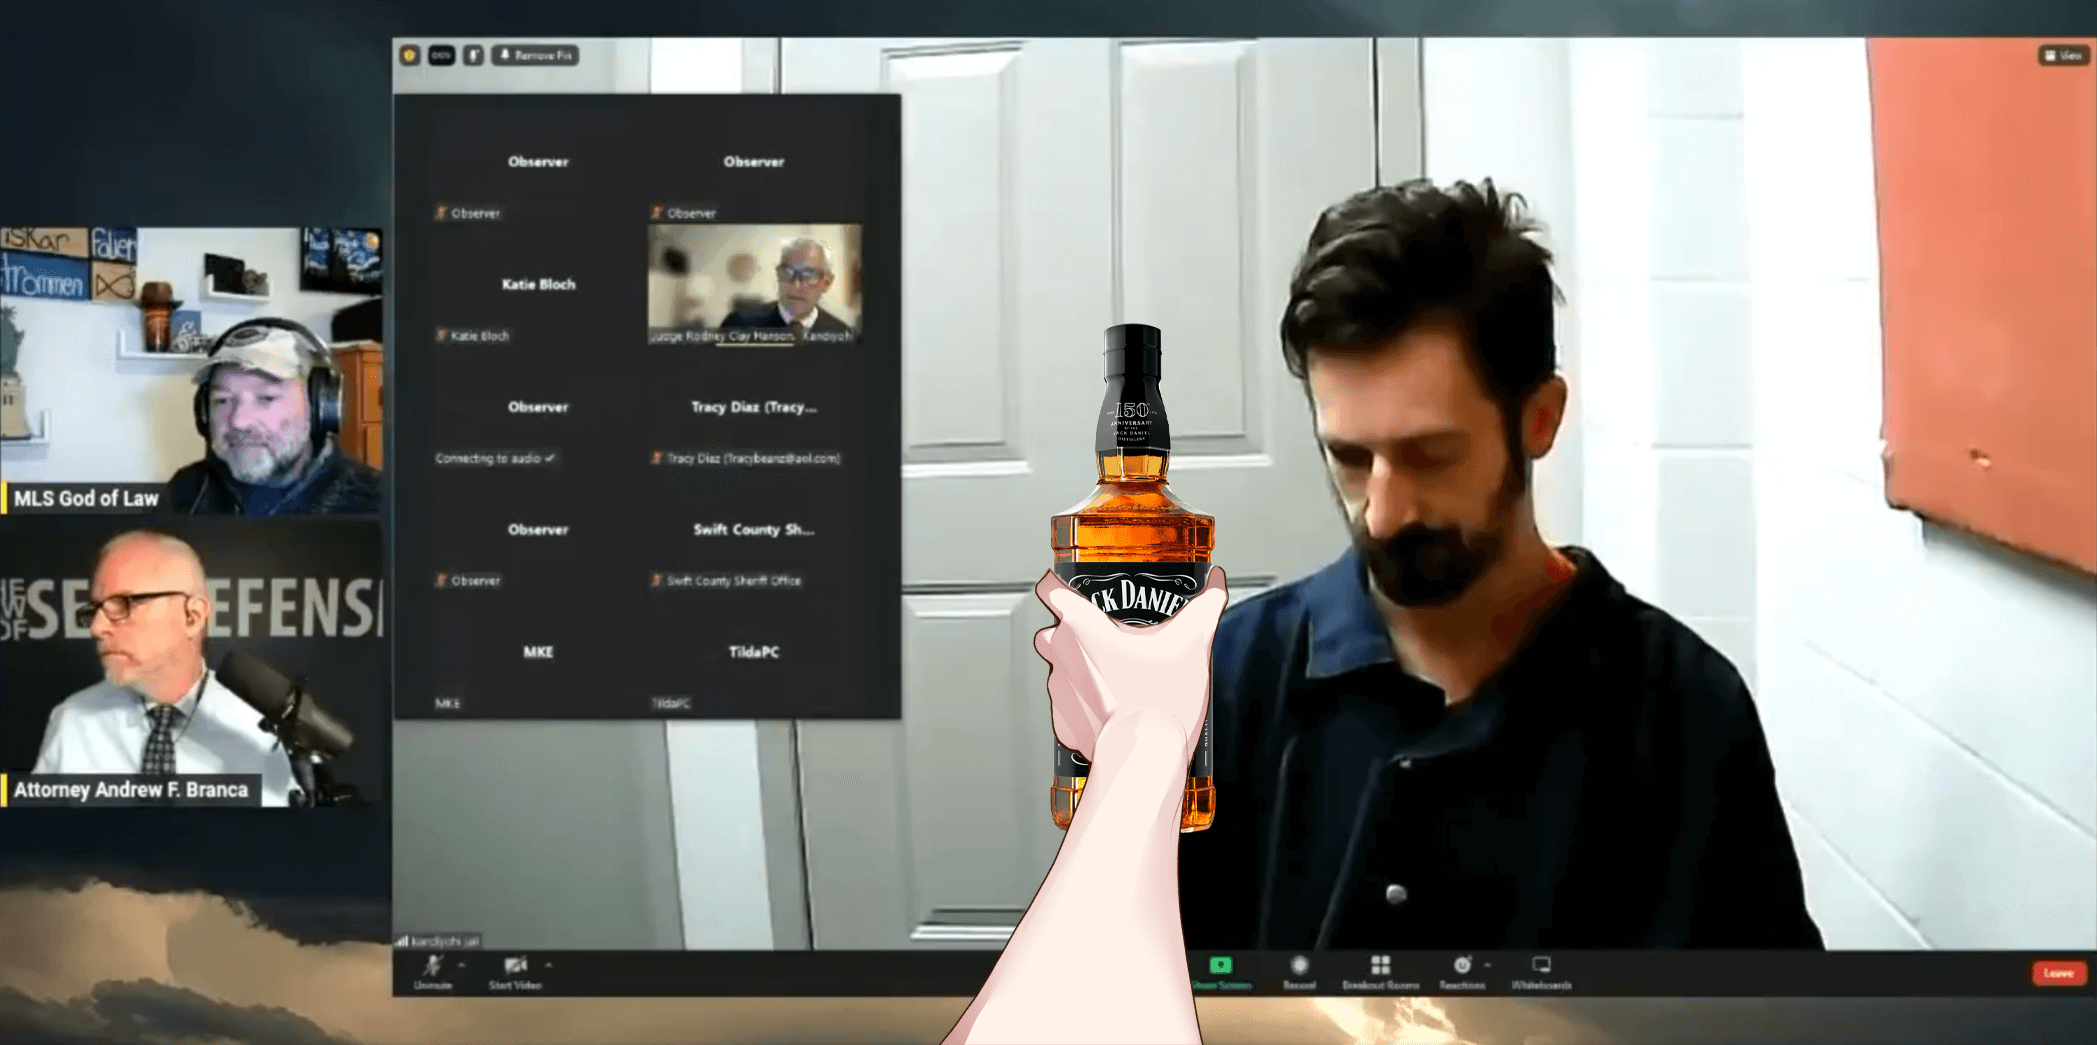Select the TildaPC participant tile
Screen dimensions: 2097x1045
[x=754, y=652]
